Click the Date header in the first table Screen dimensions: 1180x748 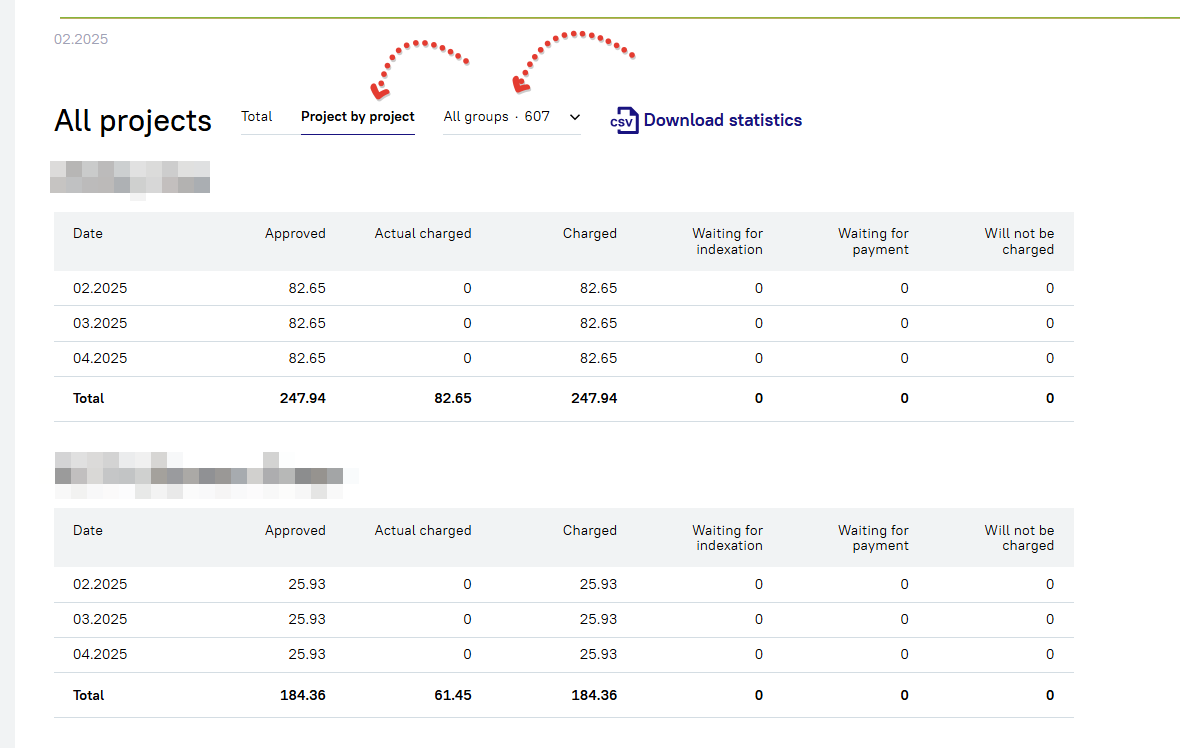pos(88,233)
